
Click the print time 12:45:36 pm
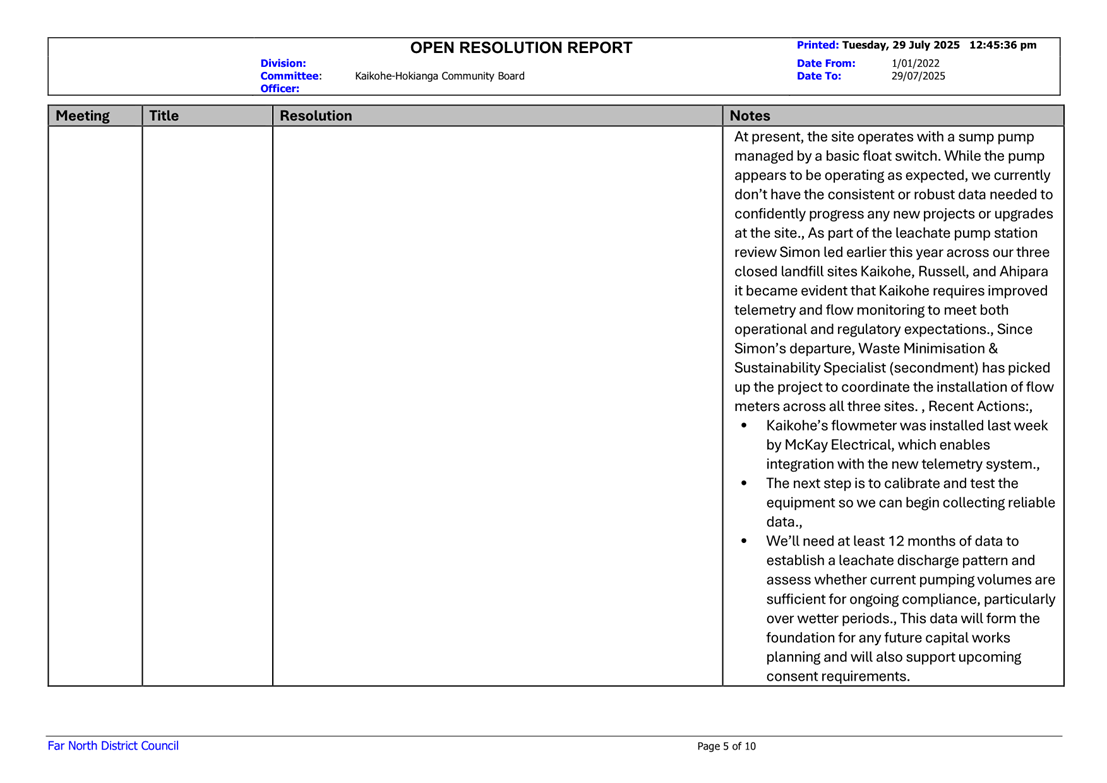click(x=1003, y=44)
